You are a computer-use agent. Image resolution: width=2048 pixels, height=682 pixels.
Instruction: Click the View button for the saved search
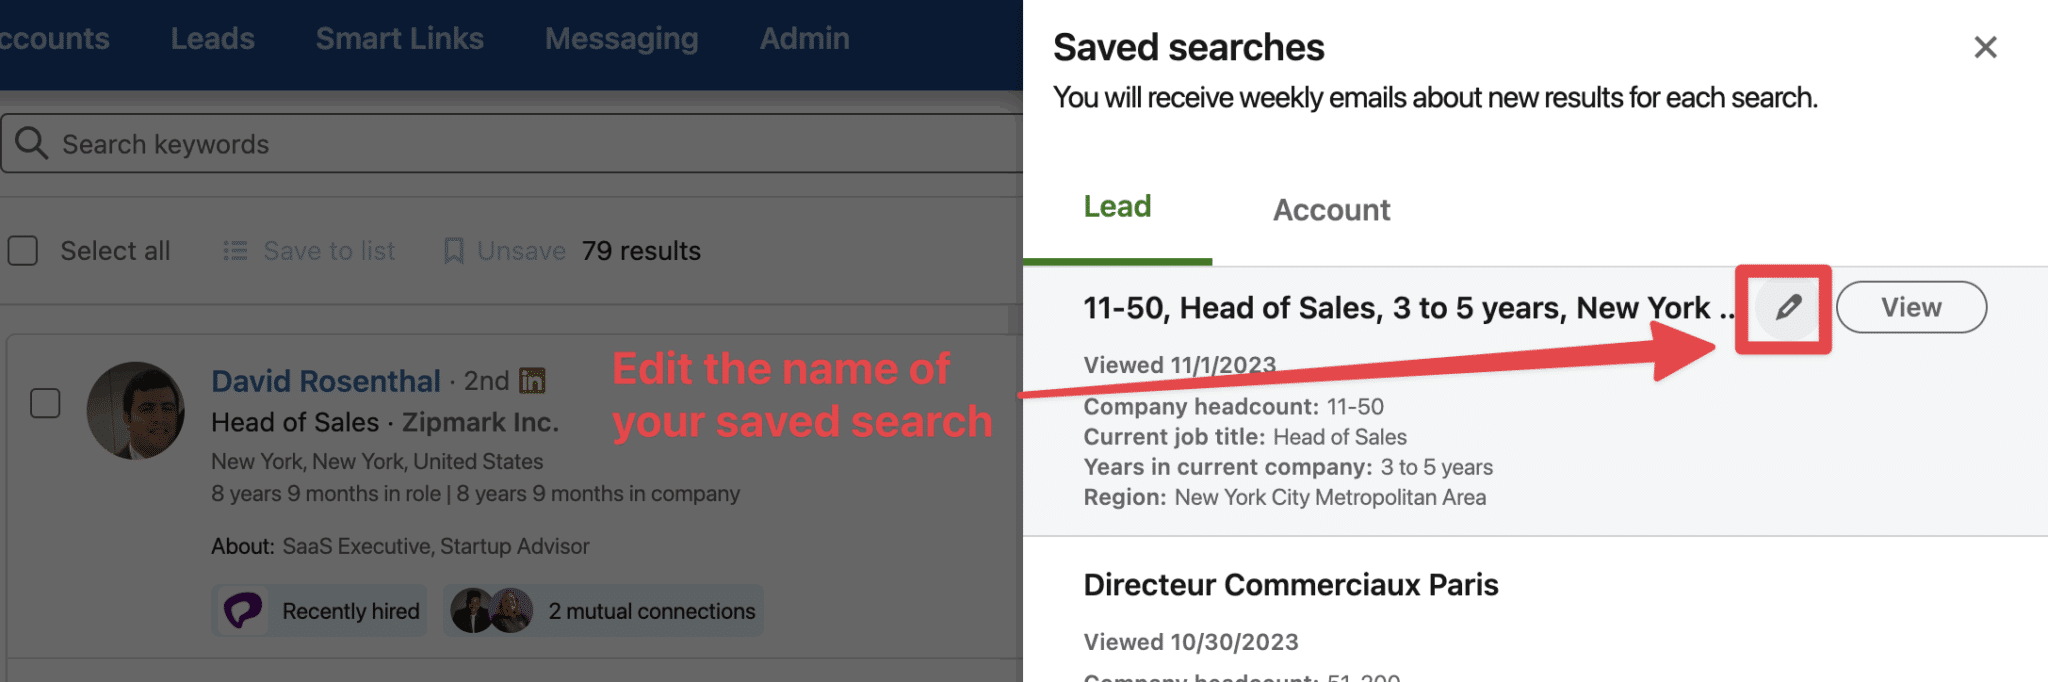(x=1911, y=307)
